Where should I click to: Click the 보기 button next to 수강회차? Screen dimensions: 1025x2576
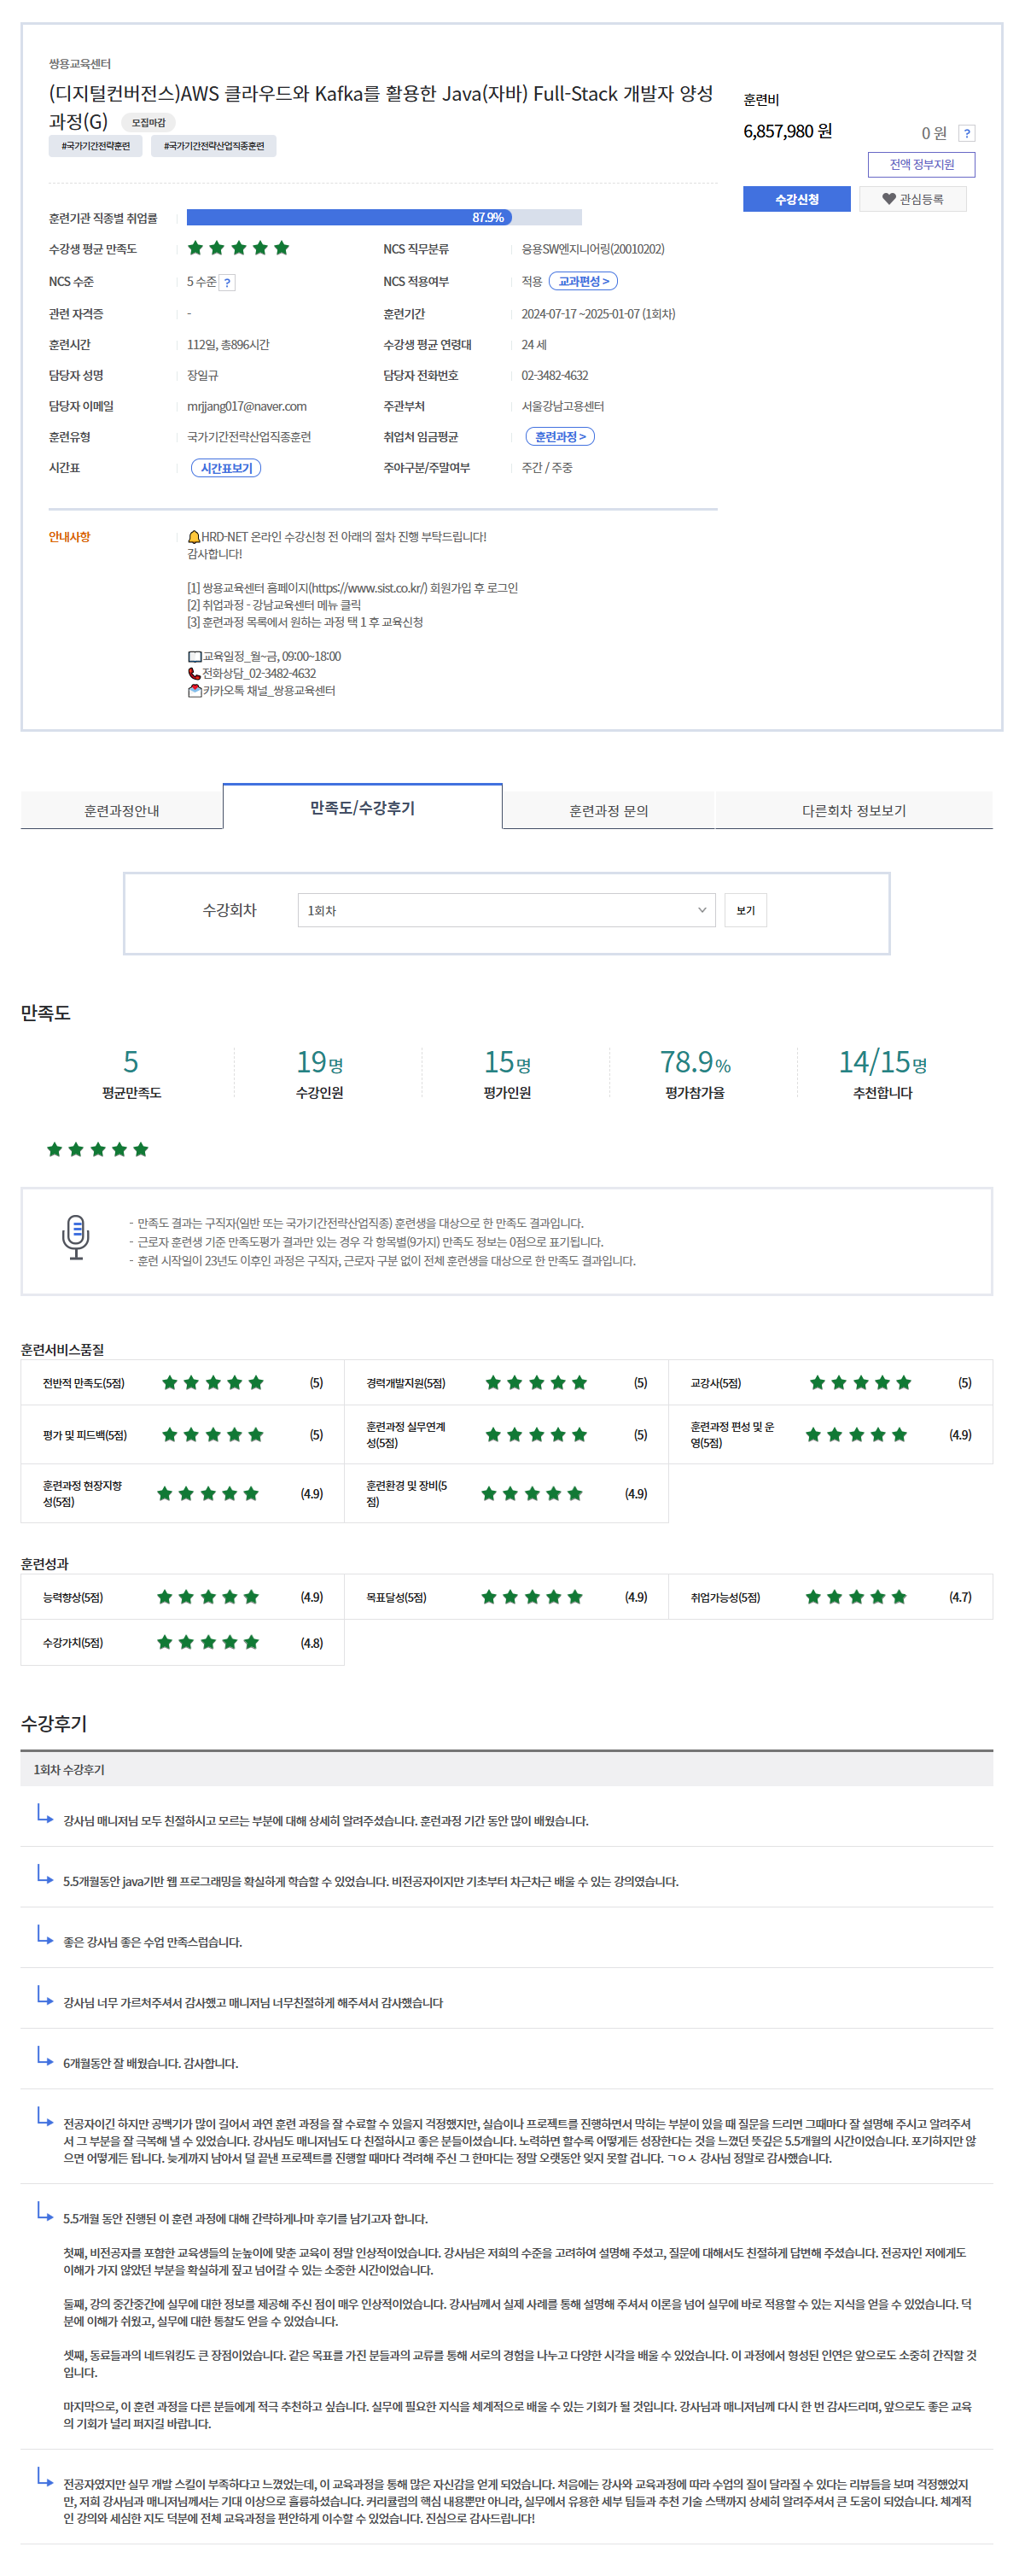[x=745, y=910]
